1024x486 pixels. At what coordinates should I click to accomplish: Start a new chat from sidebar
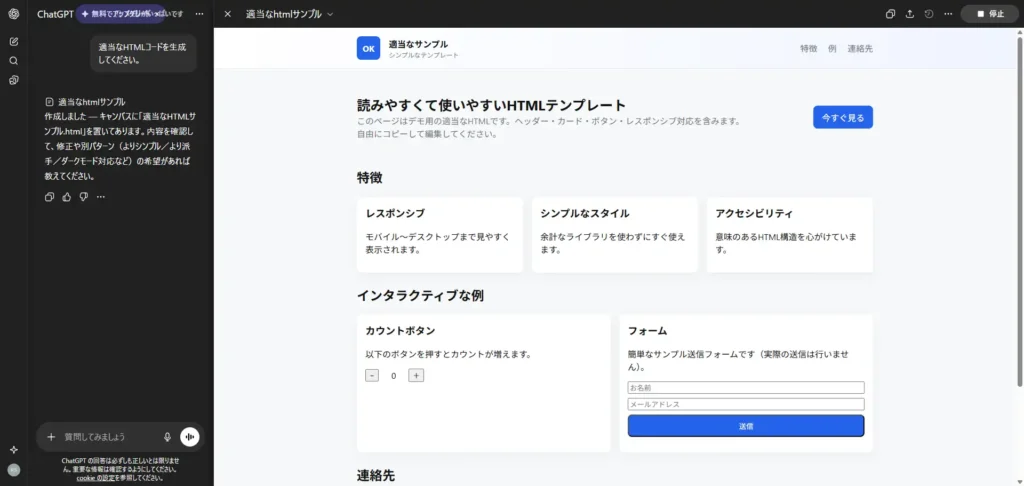click(x=14, y=42)
